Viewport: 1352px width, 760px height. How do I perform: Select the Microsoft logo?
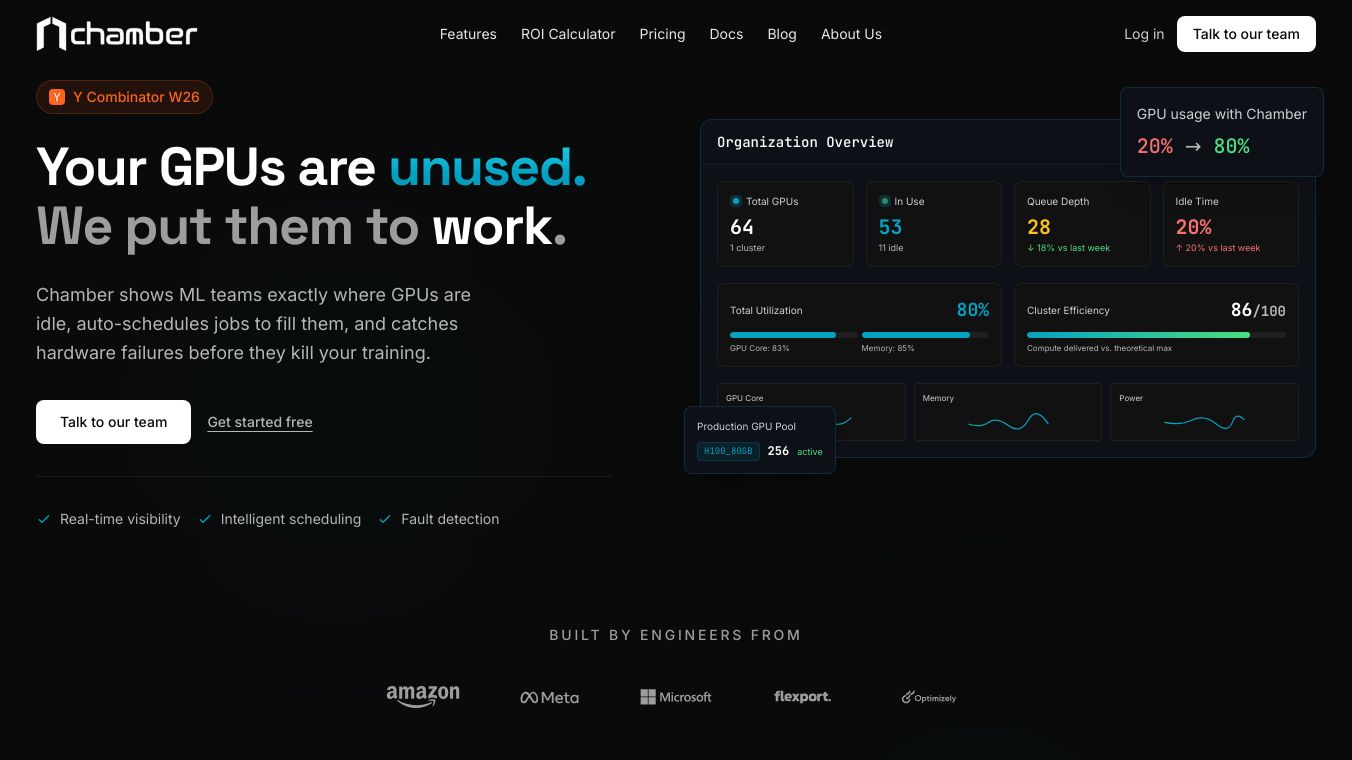click(x=676, y=697)
